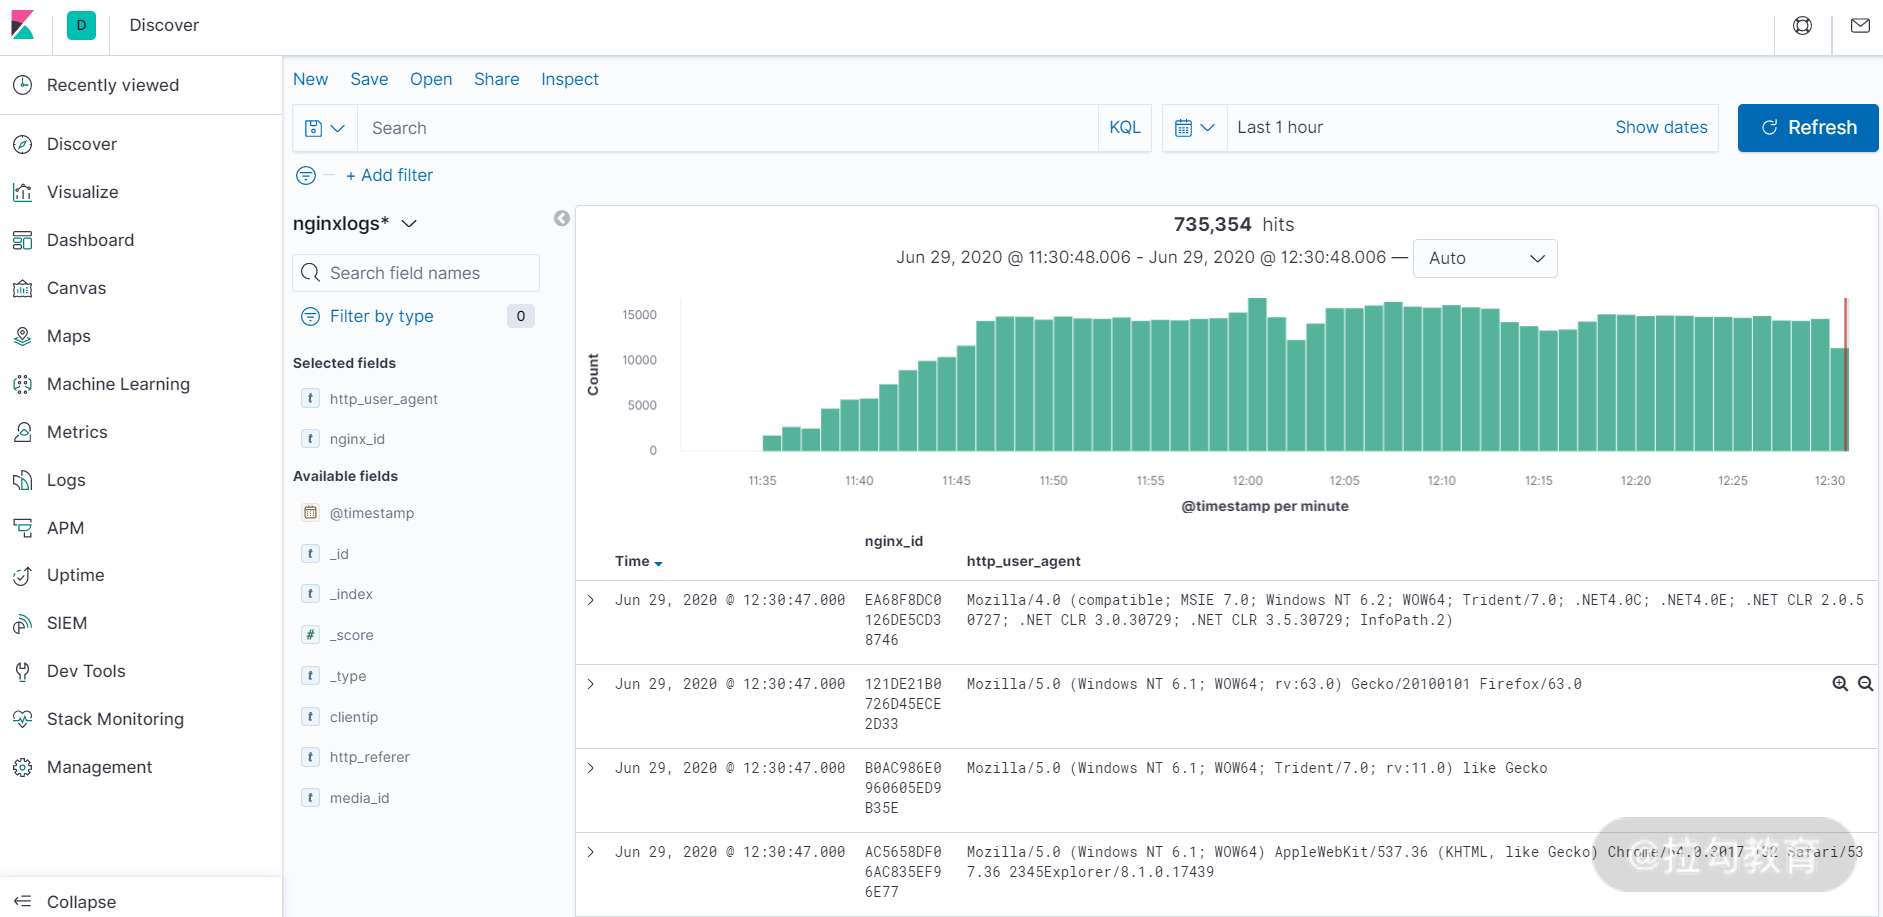Click the Metrics sidebar icon

23,432
